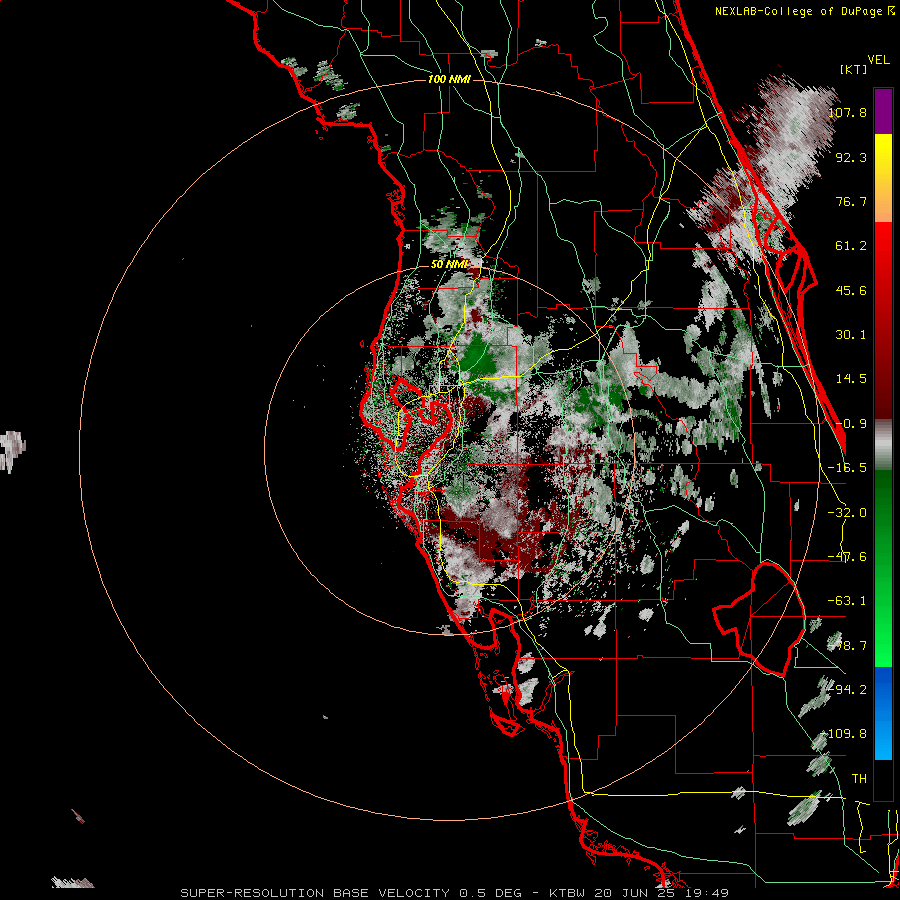Click the "VEL" legend title

(878, 60)
